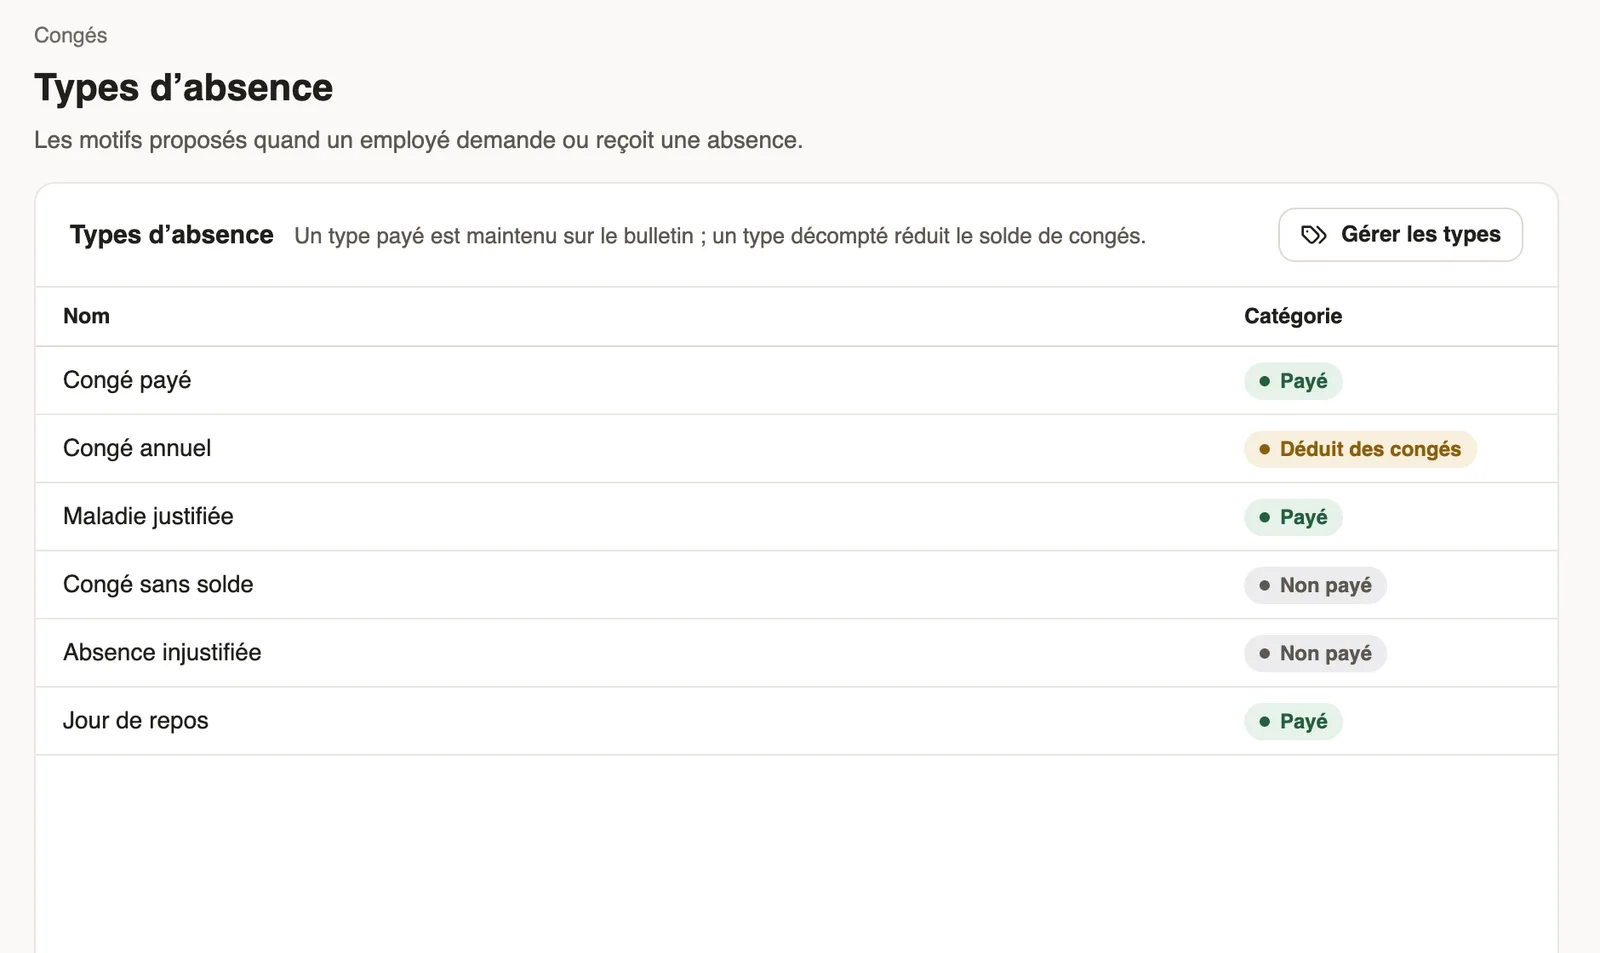This screenshot has height=953, width=1600.
Task: Click the Catégorie column header
Action: click(1293, 316)
